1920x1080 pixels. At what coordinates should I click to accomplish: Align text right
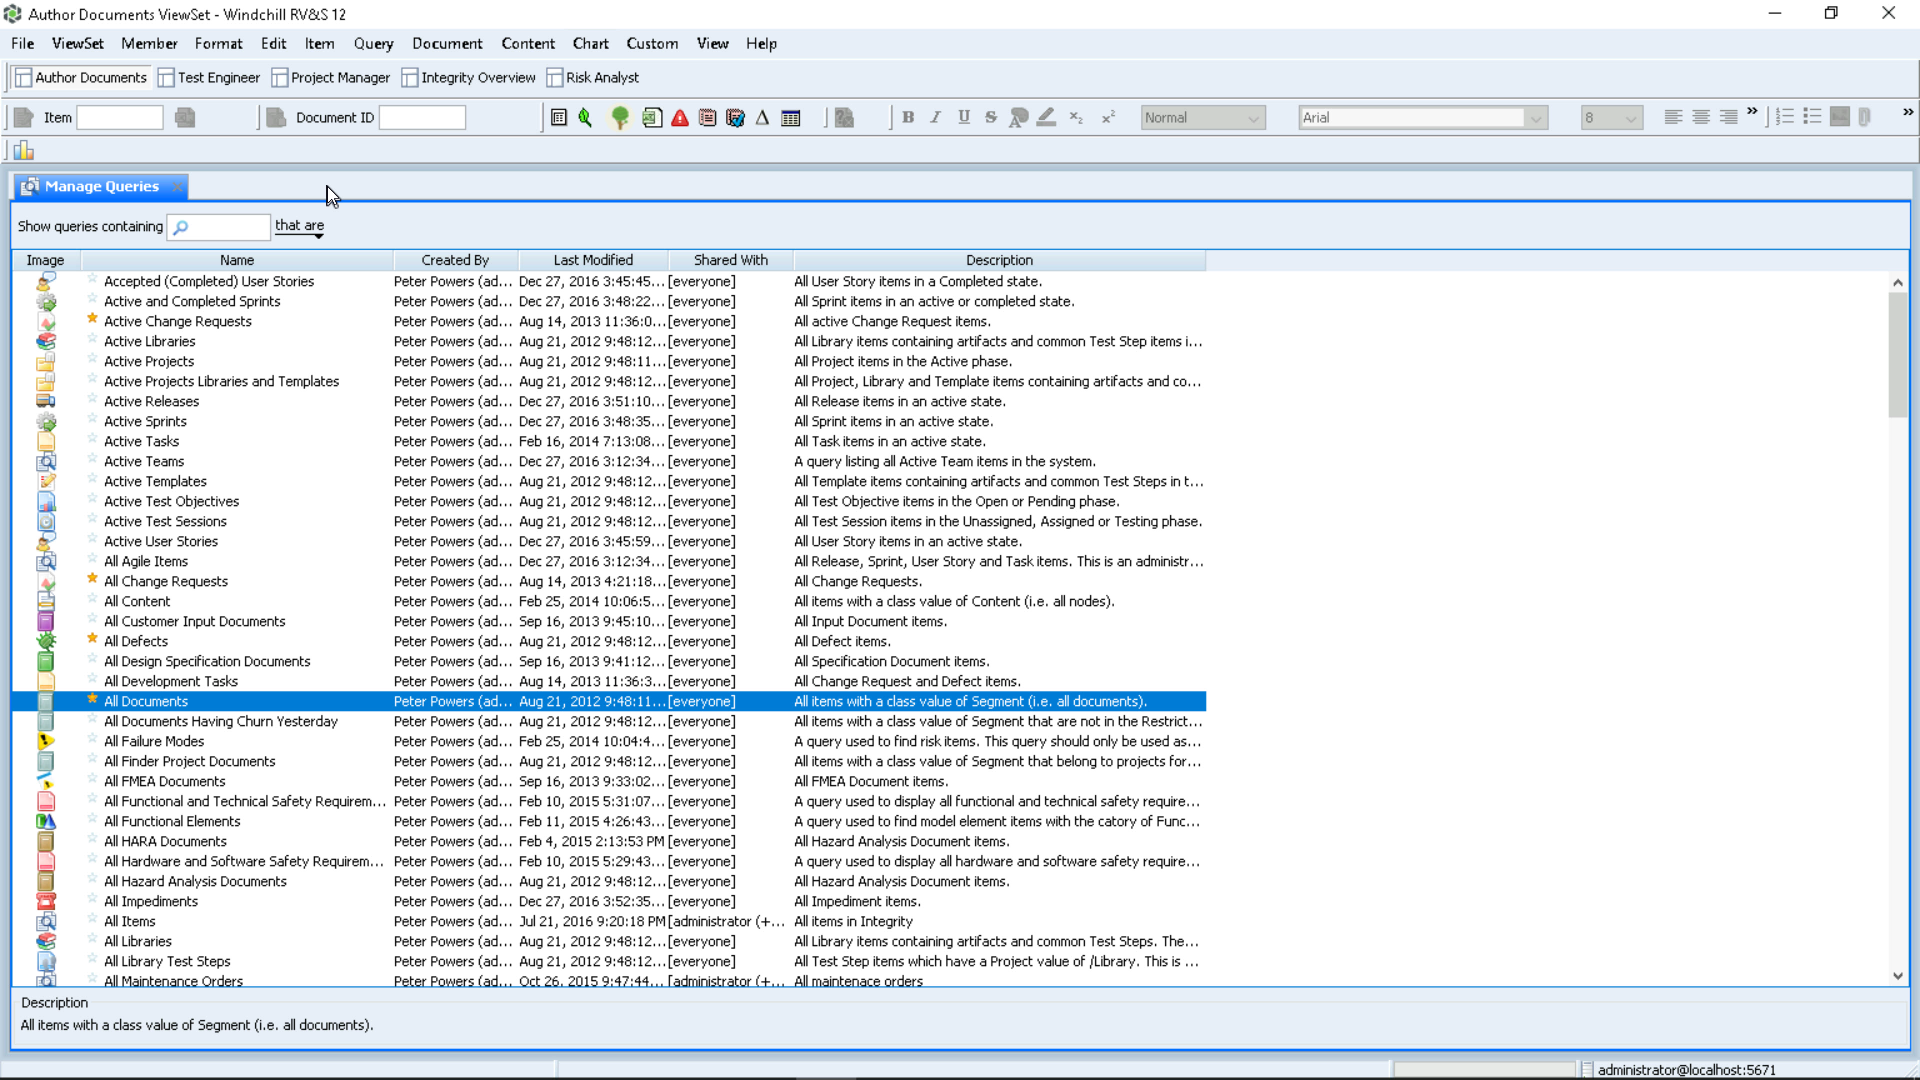(x=1729, y=117)
